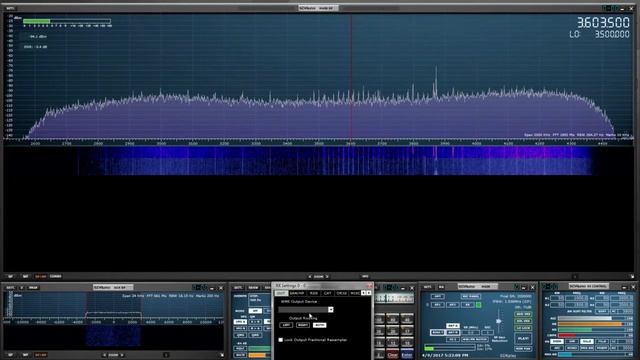Screen dimensions: 640x360
Task: Open the MISC tab in the RX Settings dialog
Action: [355, 293]
